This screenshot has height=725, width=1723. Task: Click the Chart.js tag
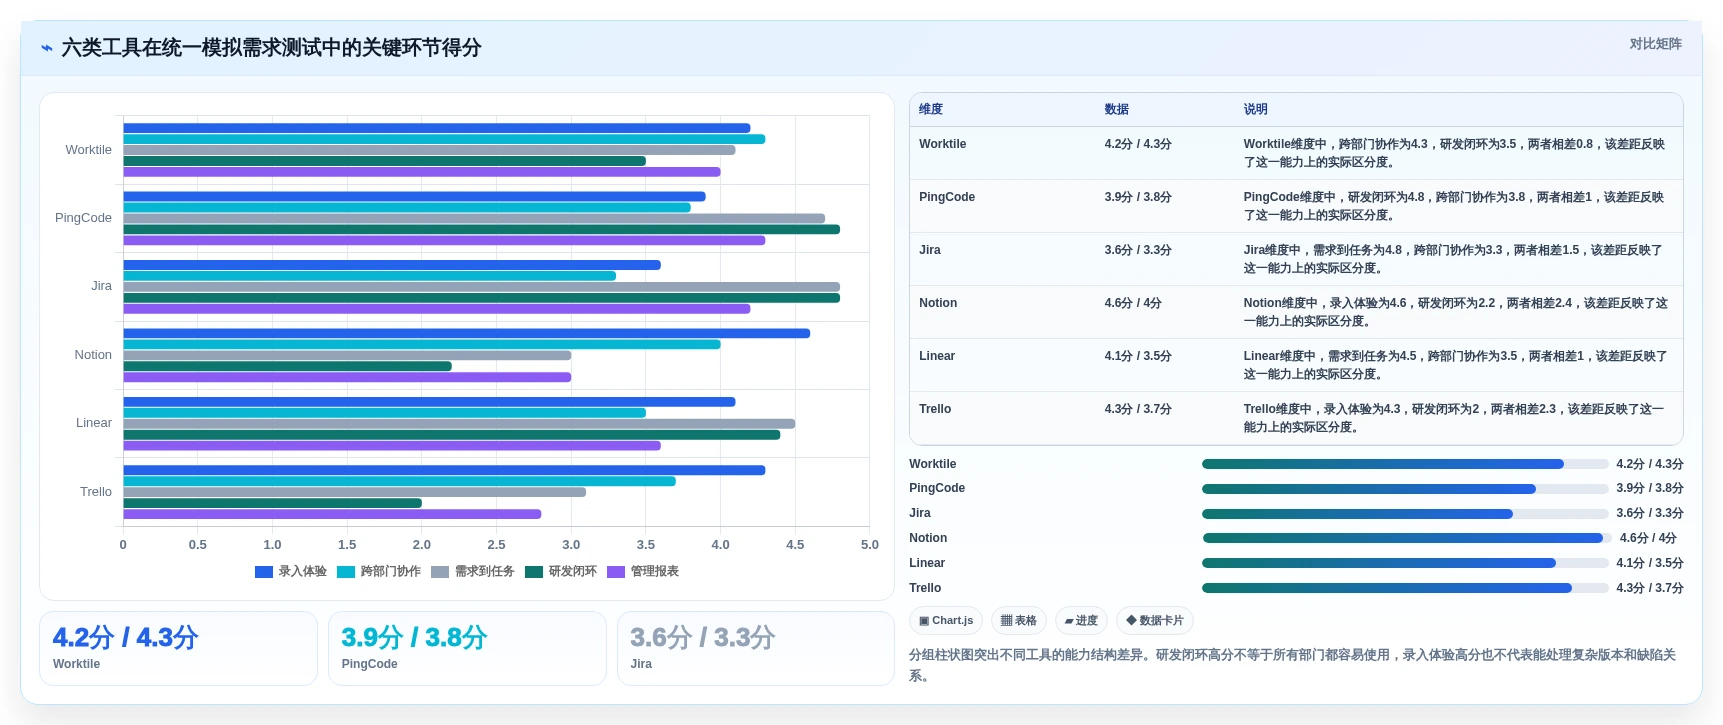pyautogui.click(x=946, y=621)
